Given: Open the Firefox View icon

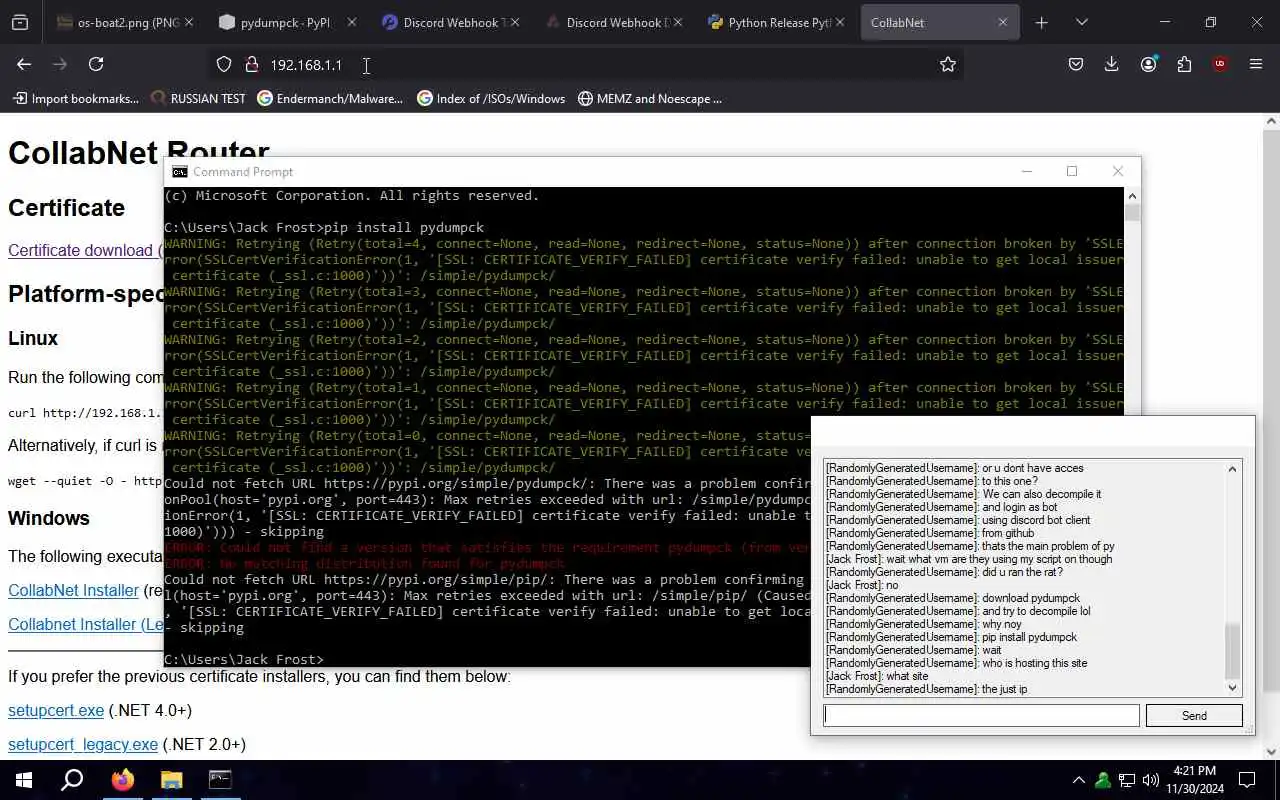Looking at the screenshot, I should 20,22.
